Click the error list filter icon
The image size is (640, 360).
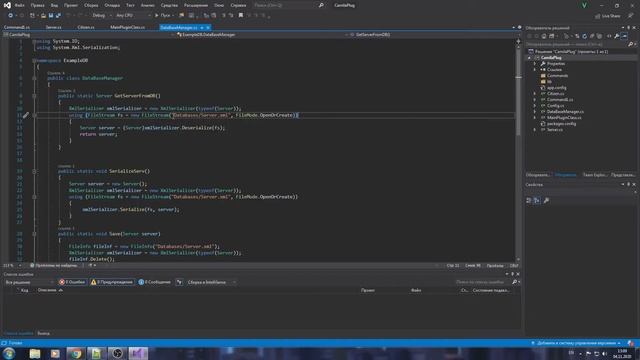tap(179, 282)
